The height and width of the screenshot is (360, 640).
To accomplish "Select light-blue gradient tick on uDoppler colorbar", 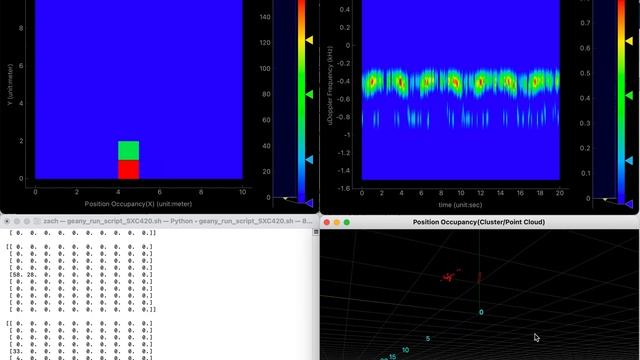I will (629, 161).
